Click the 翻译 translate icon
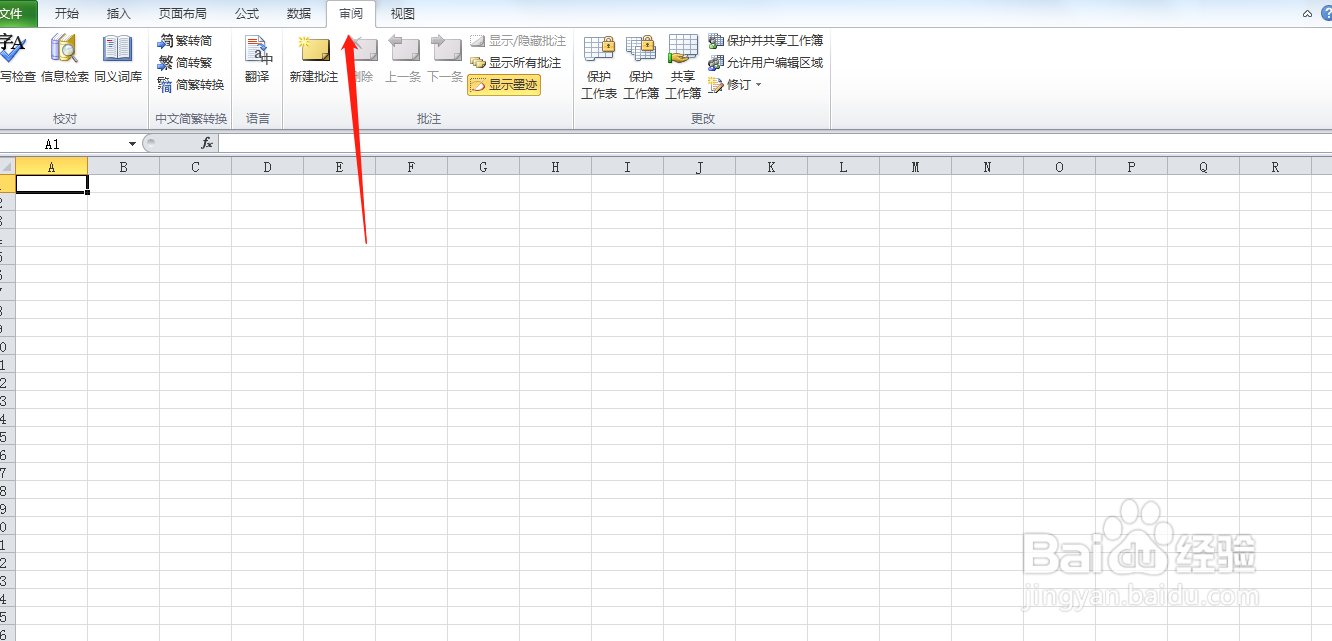 [257, 59]
